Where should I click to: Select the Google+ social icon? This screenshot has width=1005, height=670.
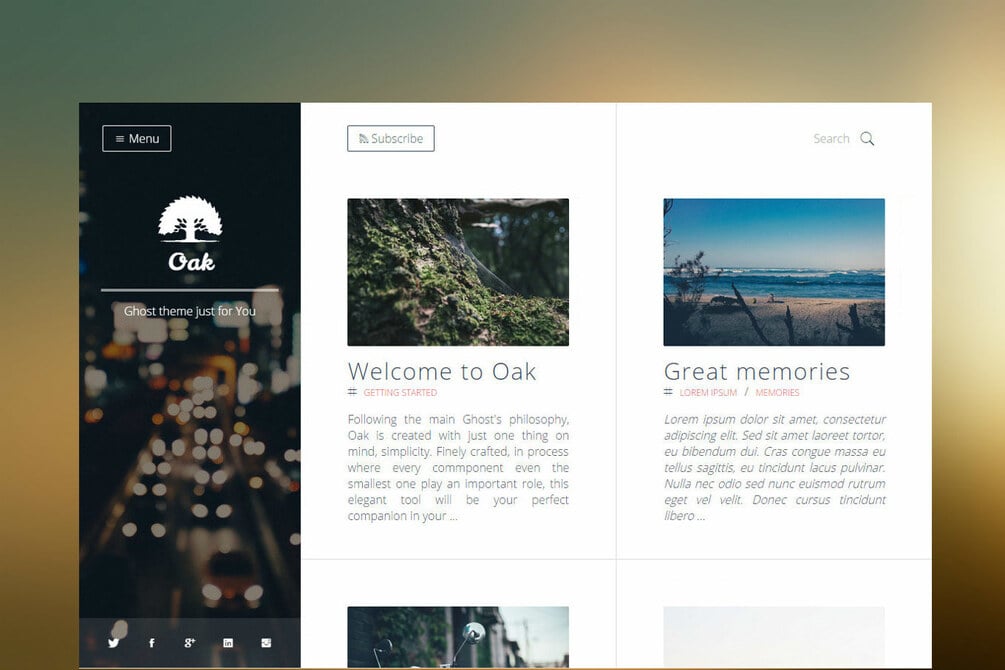point(189,643)
